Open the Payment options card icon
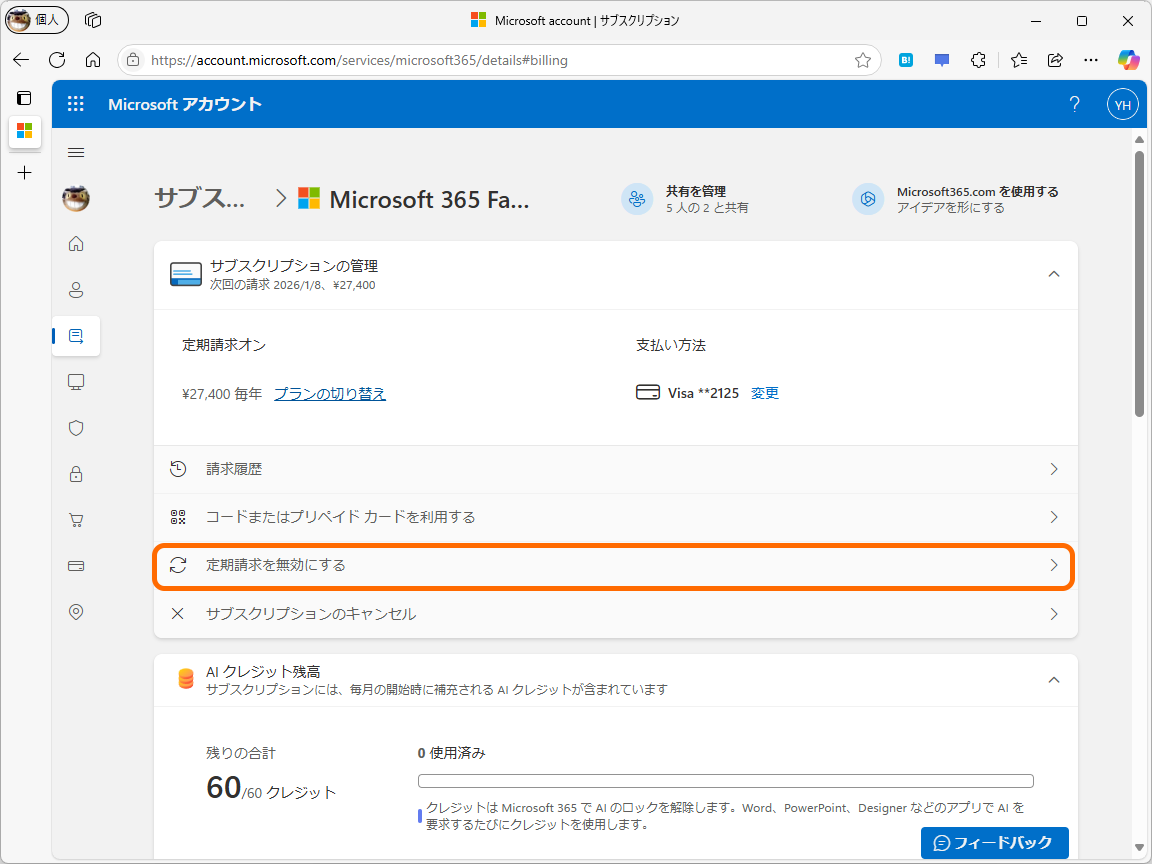 coord(76,565)
